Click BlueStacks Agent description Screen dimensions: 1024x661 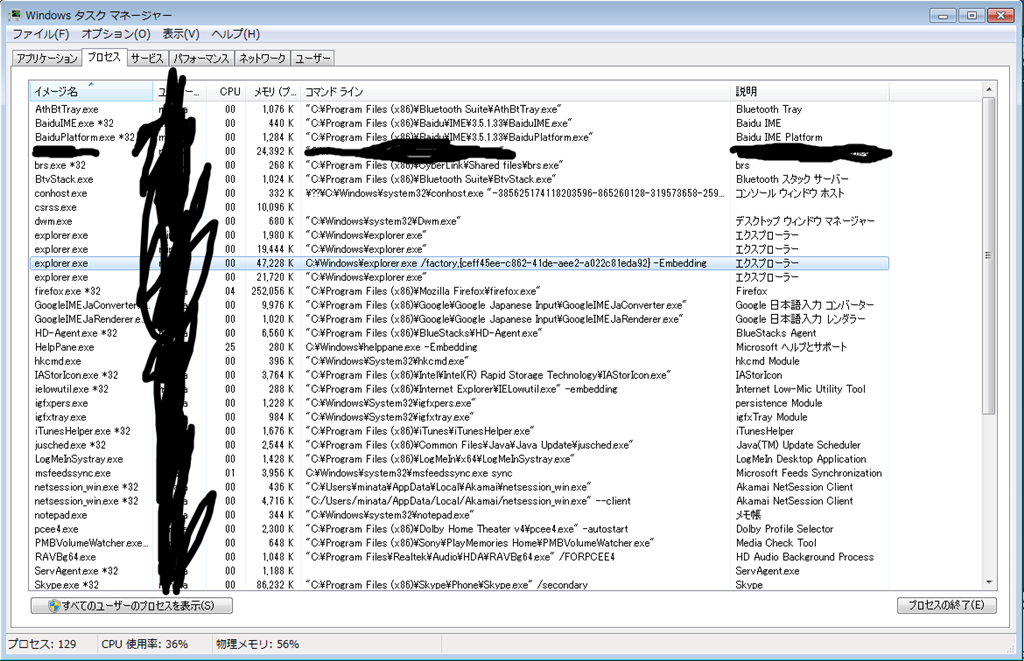(776, 333)
